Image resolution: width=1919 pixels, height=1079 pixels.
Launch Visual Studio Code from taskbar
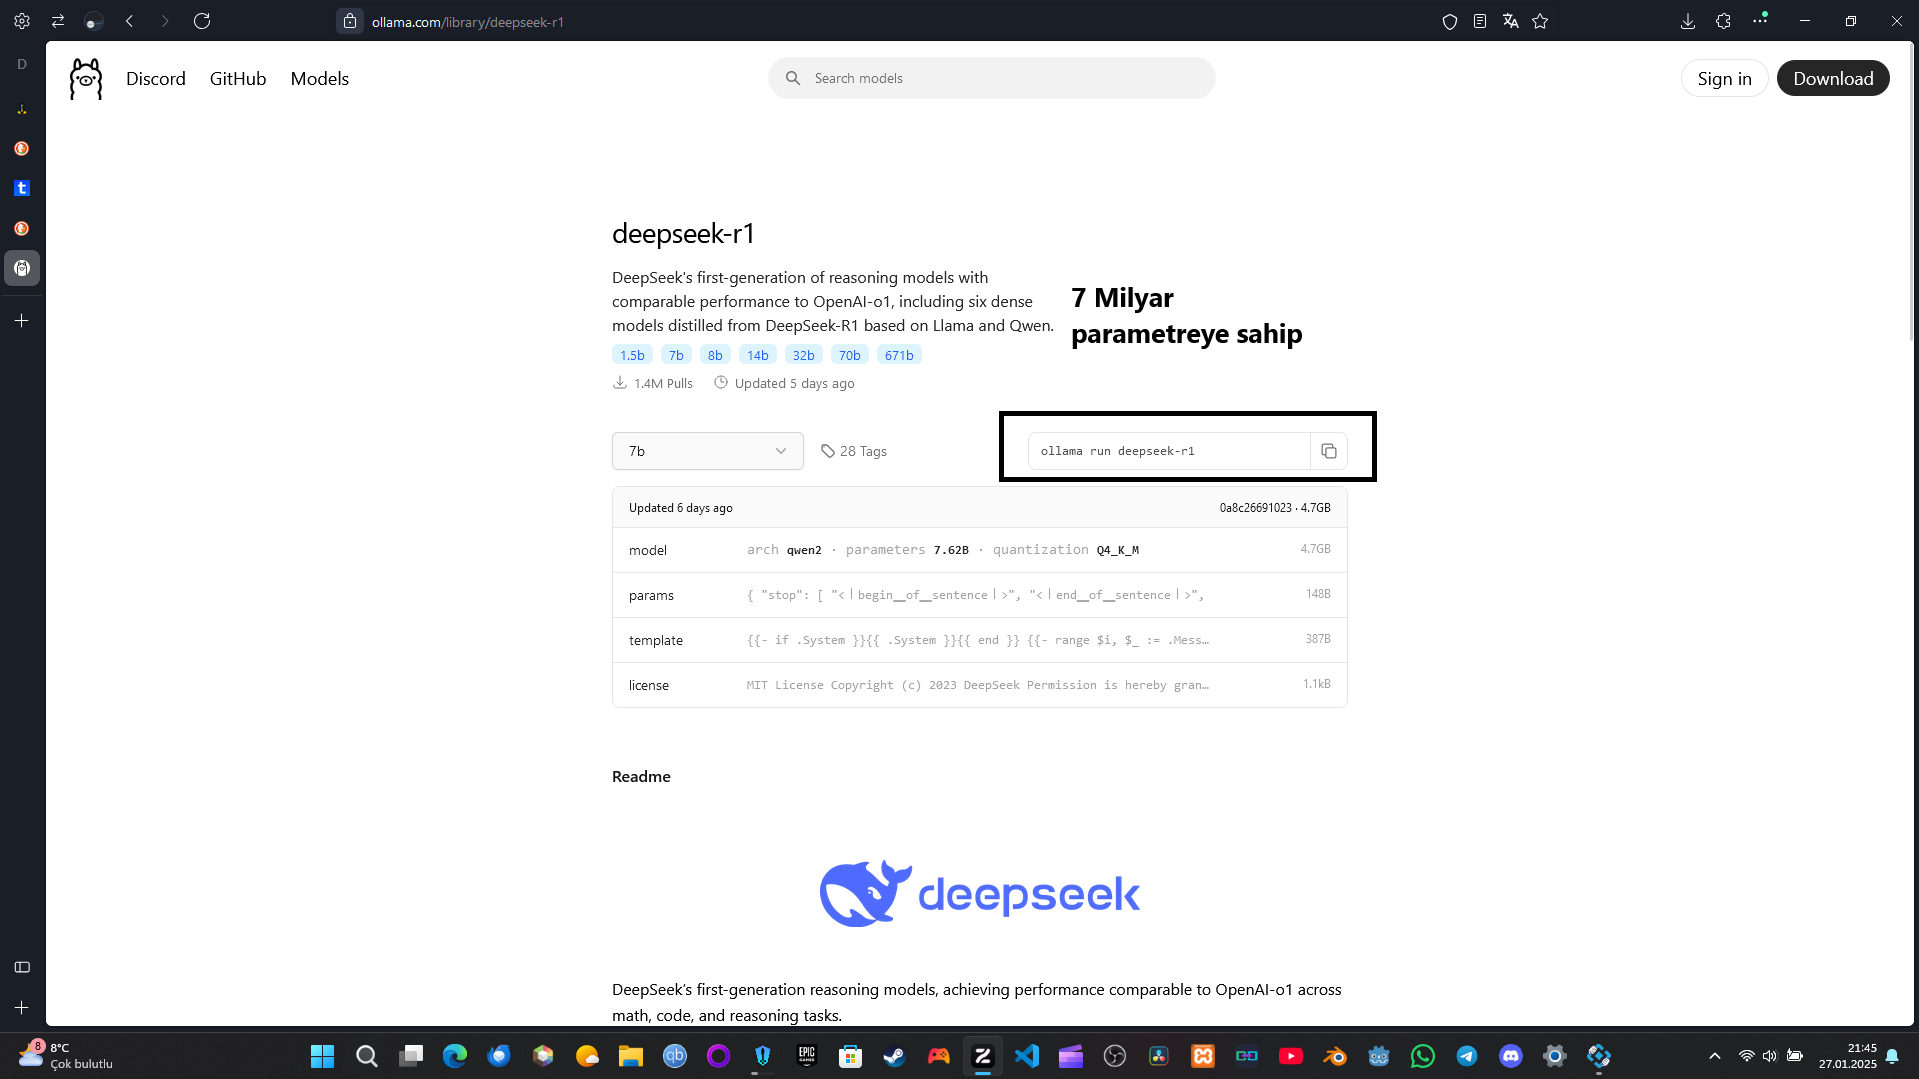coord(1027,1056)
